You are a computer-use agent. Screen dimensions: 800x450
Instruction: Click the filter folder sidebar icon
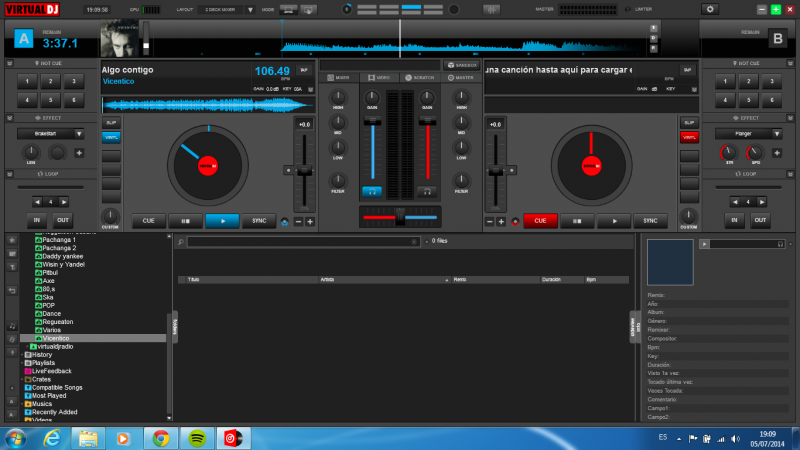12,267
